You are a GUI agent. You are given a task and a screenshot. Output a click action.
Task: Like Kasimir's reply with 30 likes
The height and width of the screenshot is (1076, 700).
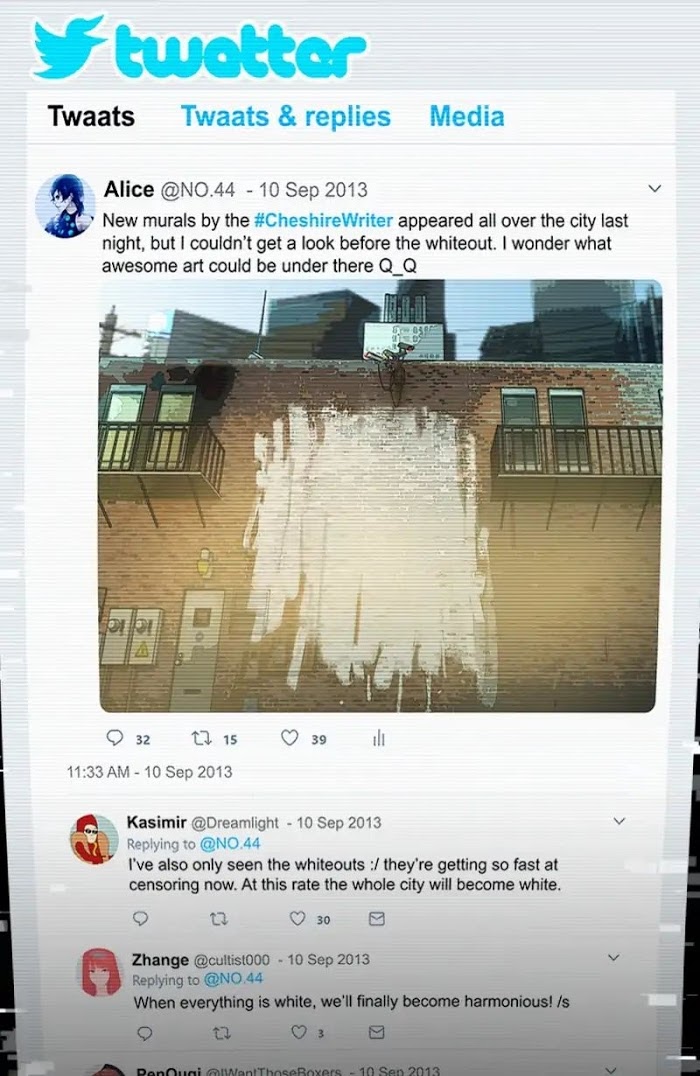pos(297,918)
